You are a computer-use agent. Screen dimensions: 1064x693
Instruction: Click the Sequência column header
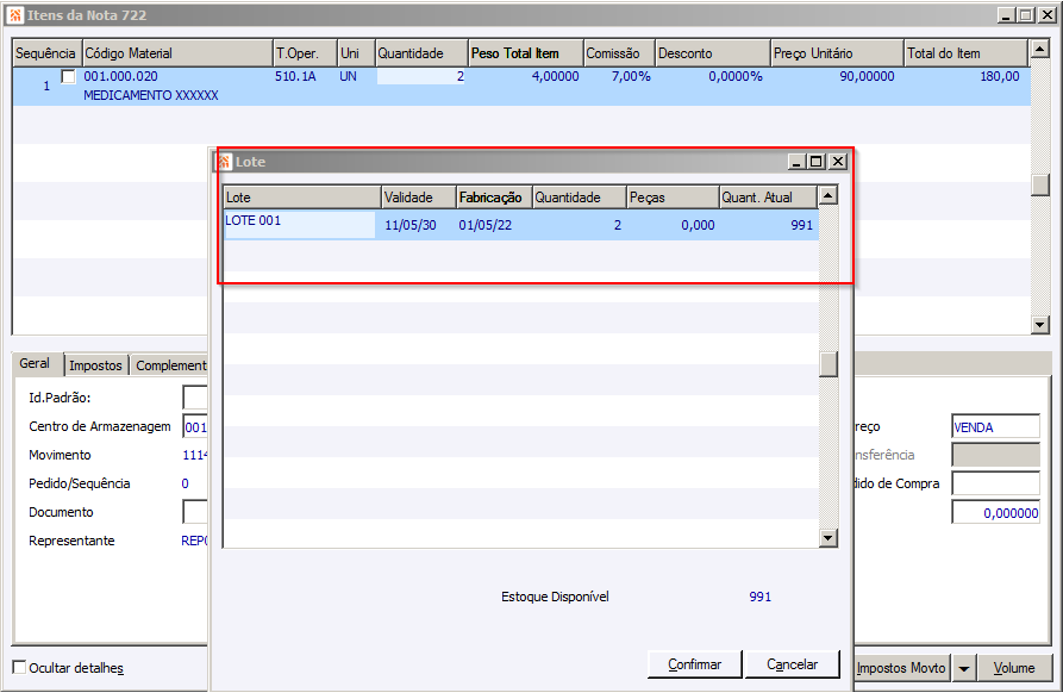(47, 53)
